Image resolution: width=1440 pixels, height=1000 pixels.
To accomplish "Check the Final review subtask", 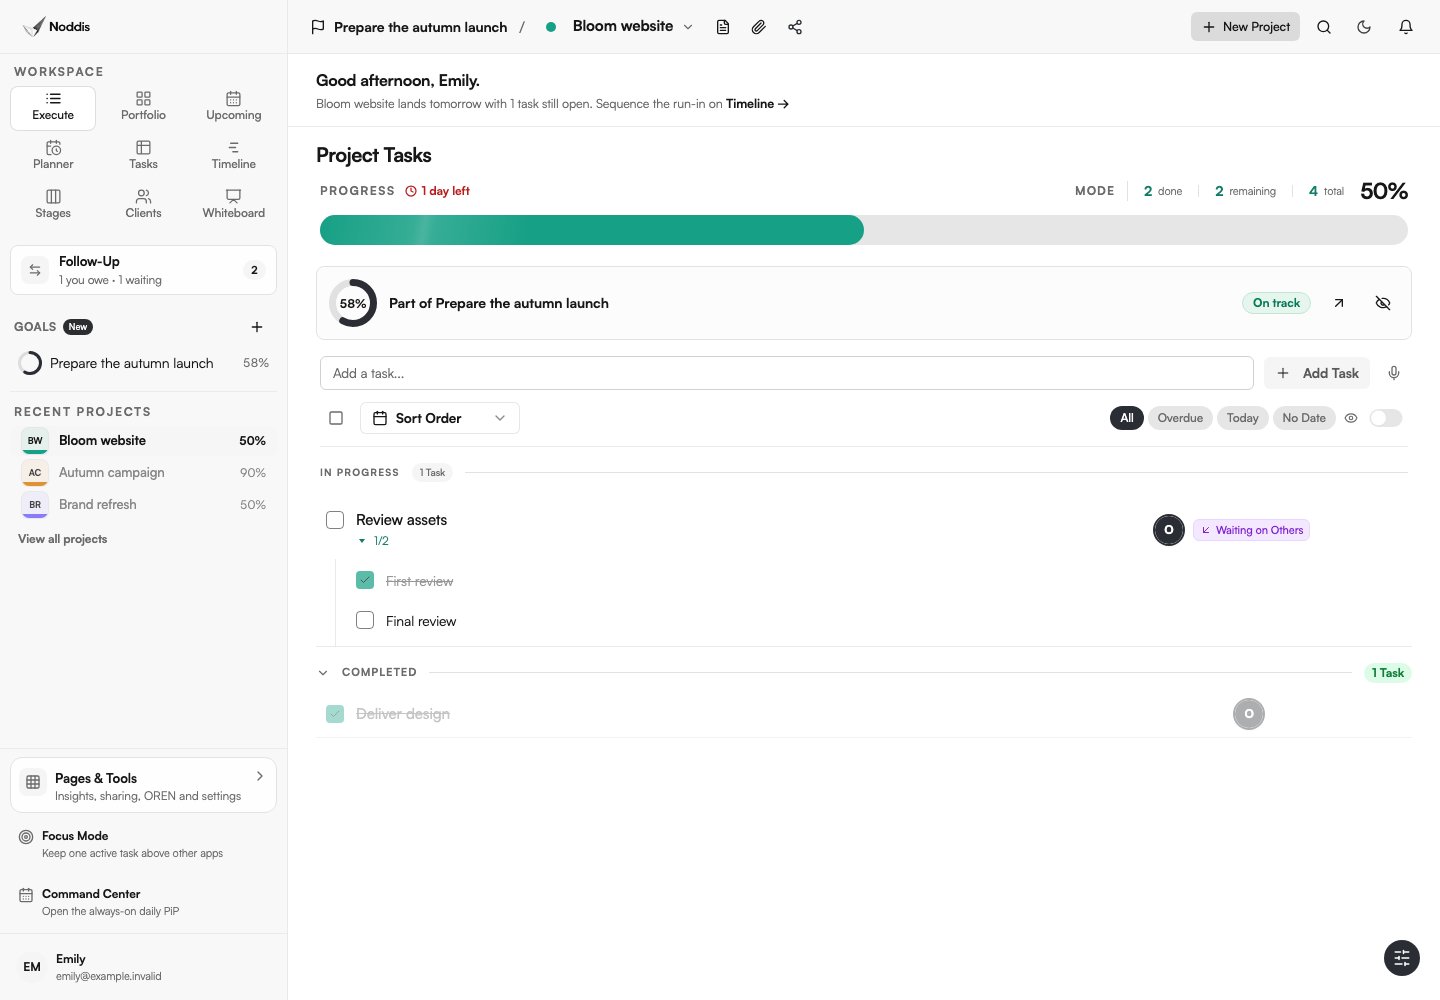I will coord(365,620).
